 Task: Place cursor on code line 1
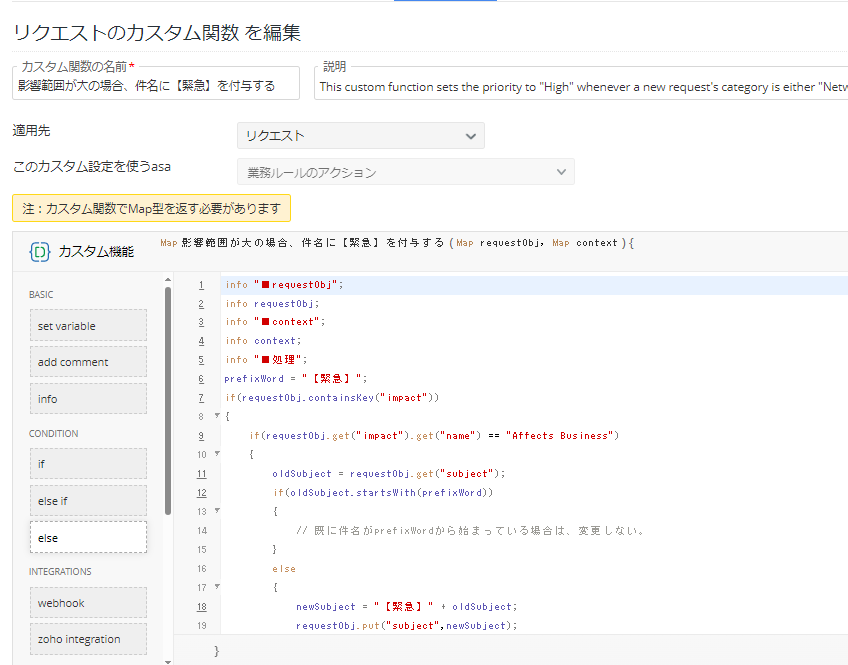click(x=500, y=285)
